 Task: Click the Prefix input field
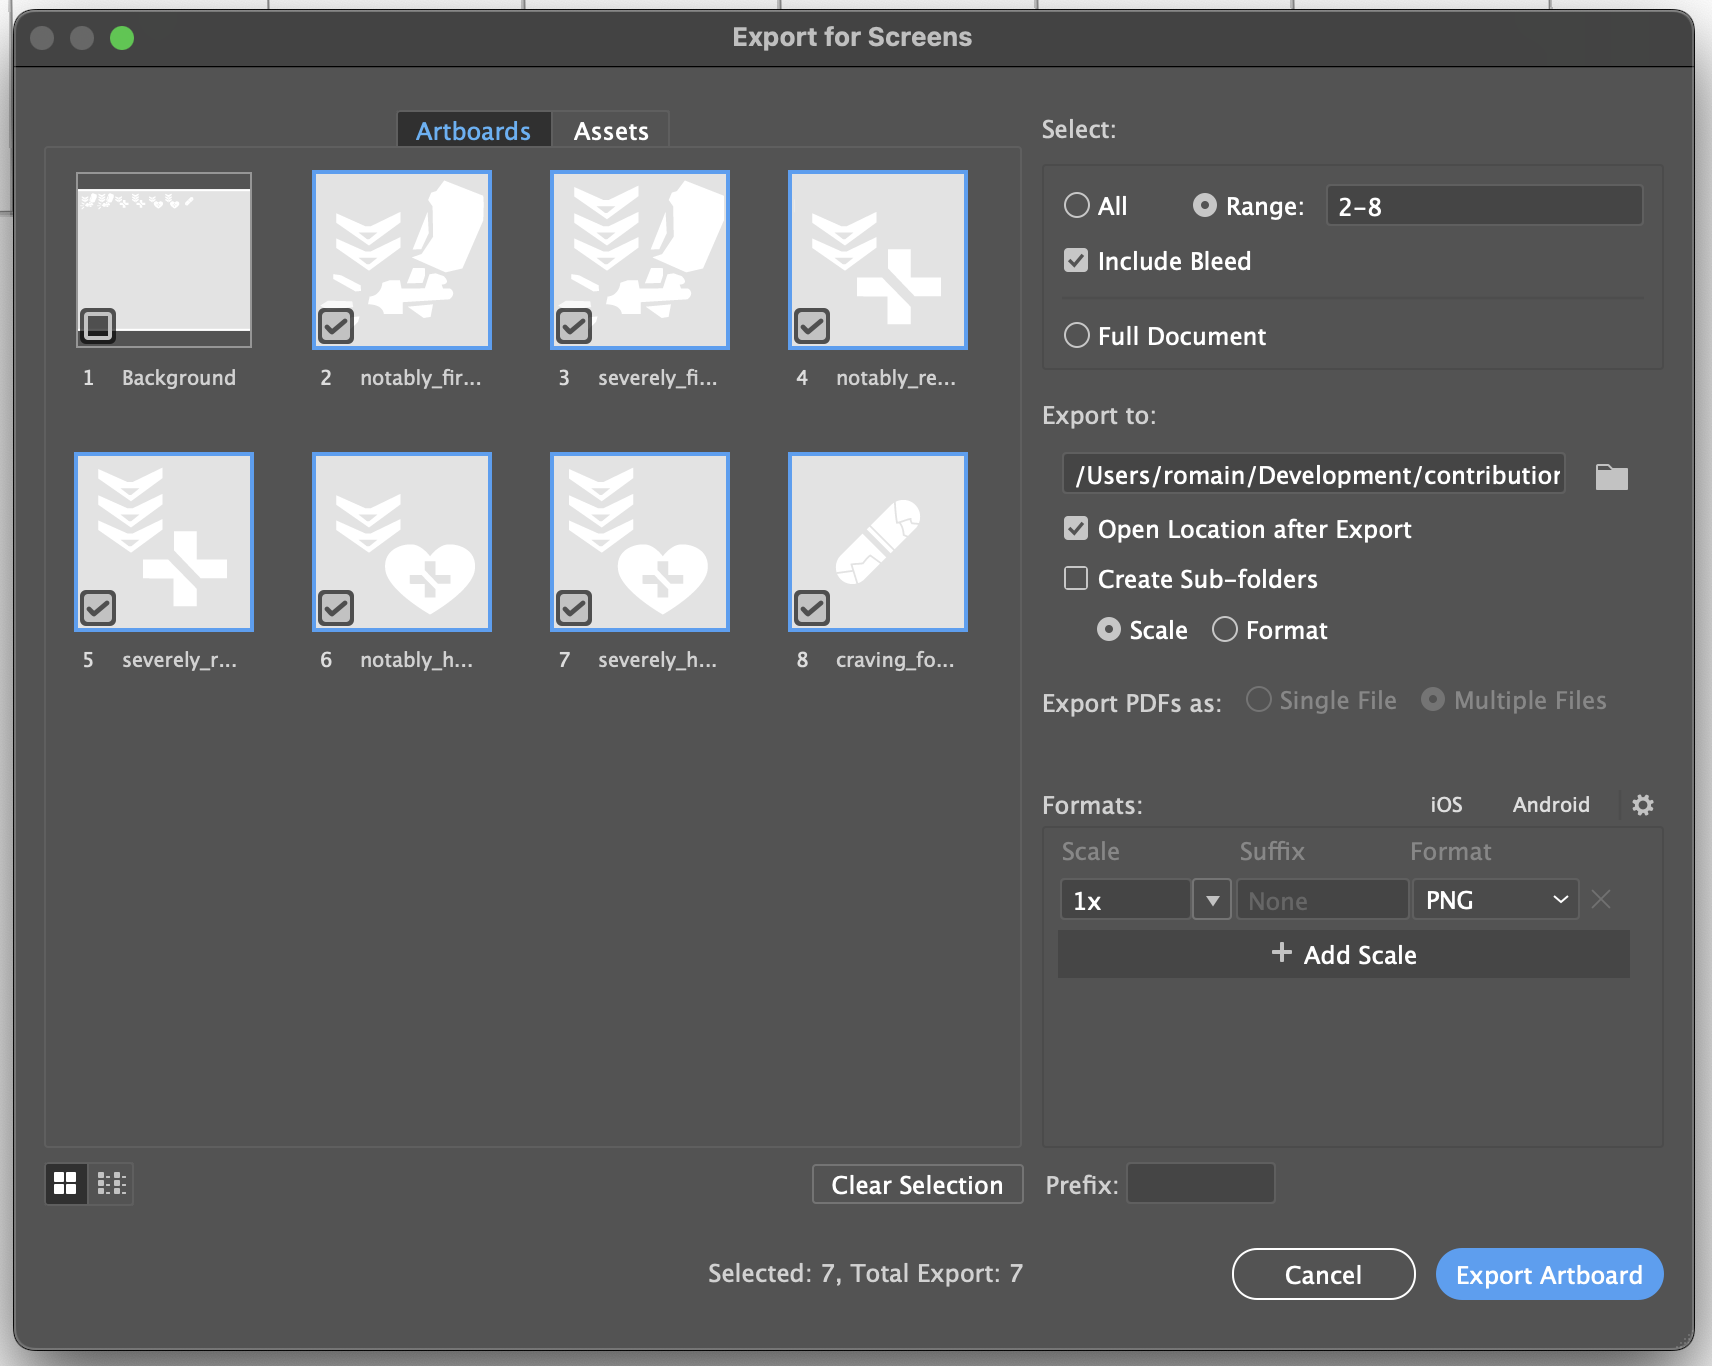[1200, 1184]
